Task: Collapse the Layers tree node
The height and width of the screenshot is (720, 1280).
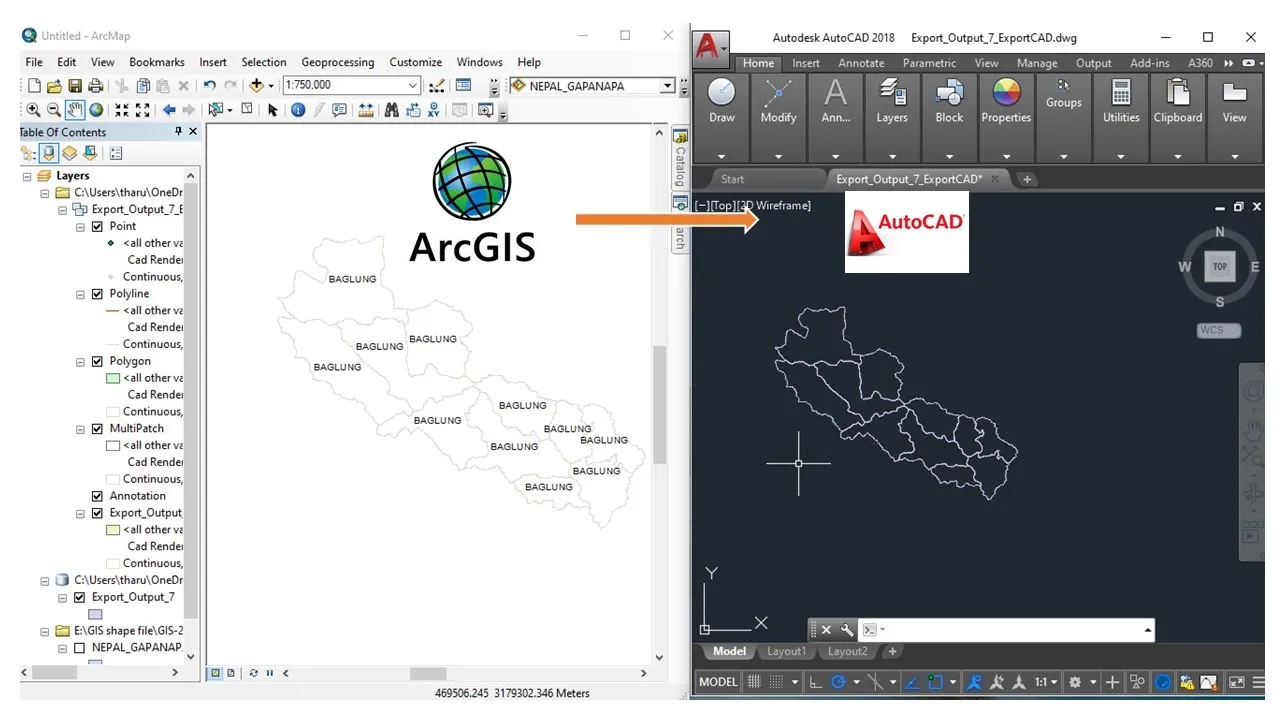Action: pyautogui.click(x=27, y=176)
